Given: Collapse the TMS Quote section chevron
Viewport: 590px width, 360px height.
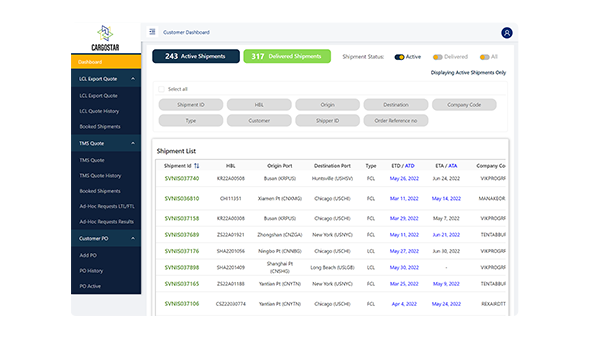Looking at the screenshot, I should coord(133,143).
